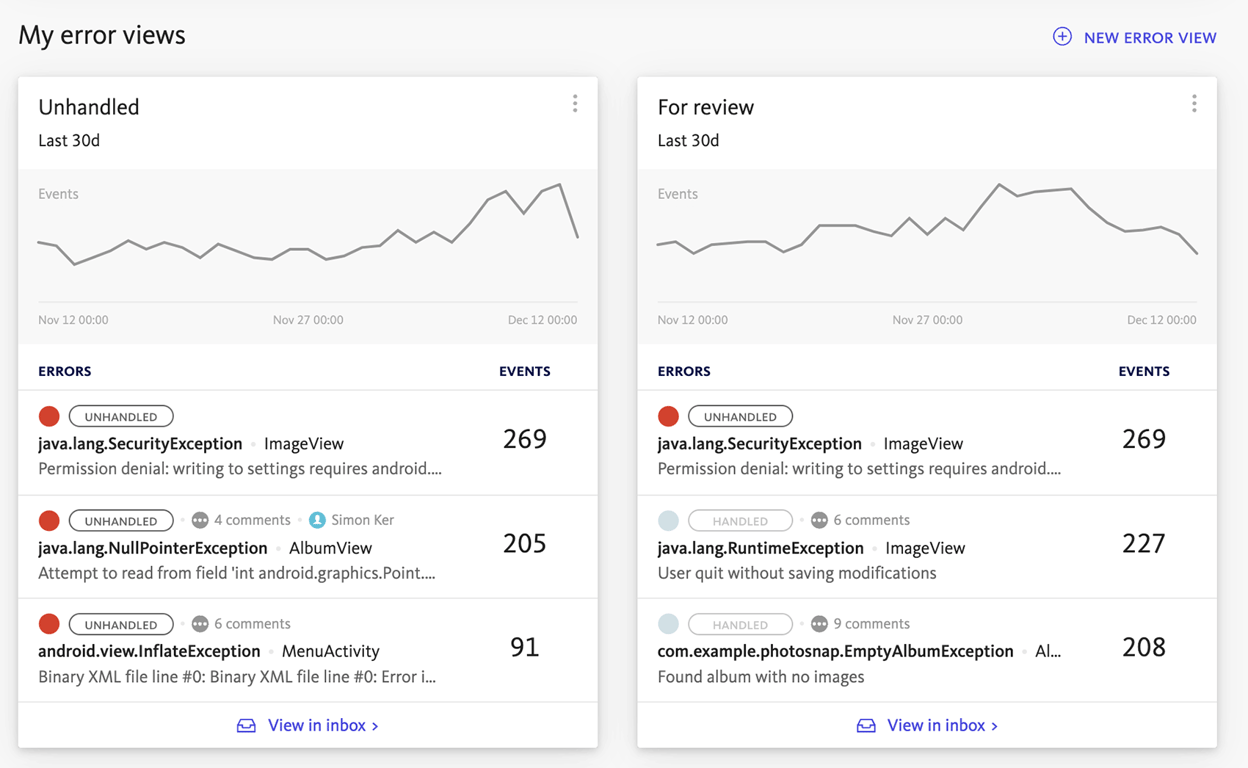The height and width of the screenshot is (768, 1248).
Task: Open java.lang.SecurityException in For review card
Action: [x=760, y=444]
